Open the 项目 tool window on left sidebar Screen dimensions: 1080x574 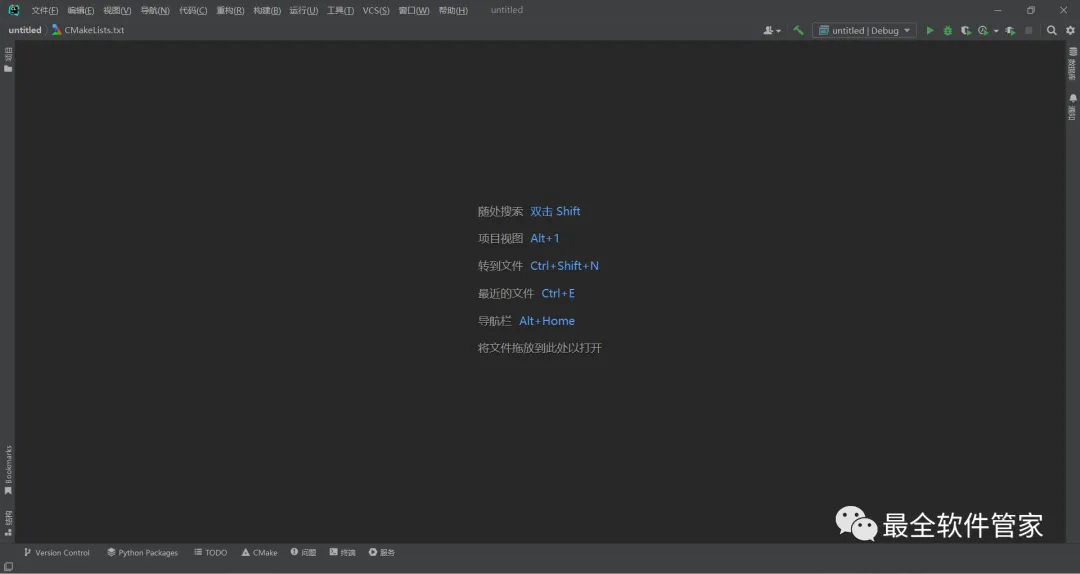pyautogui.click(x=8, y=59)
